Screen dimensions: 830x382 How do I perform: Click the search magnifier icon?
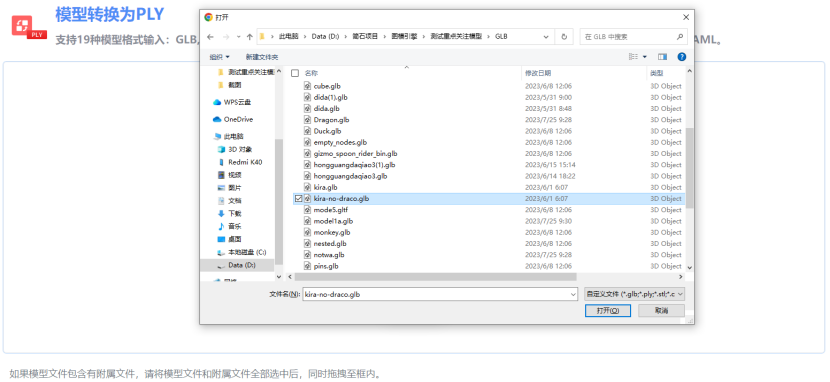(x=680, y=37)
